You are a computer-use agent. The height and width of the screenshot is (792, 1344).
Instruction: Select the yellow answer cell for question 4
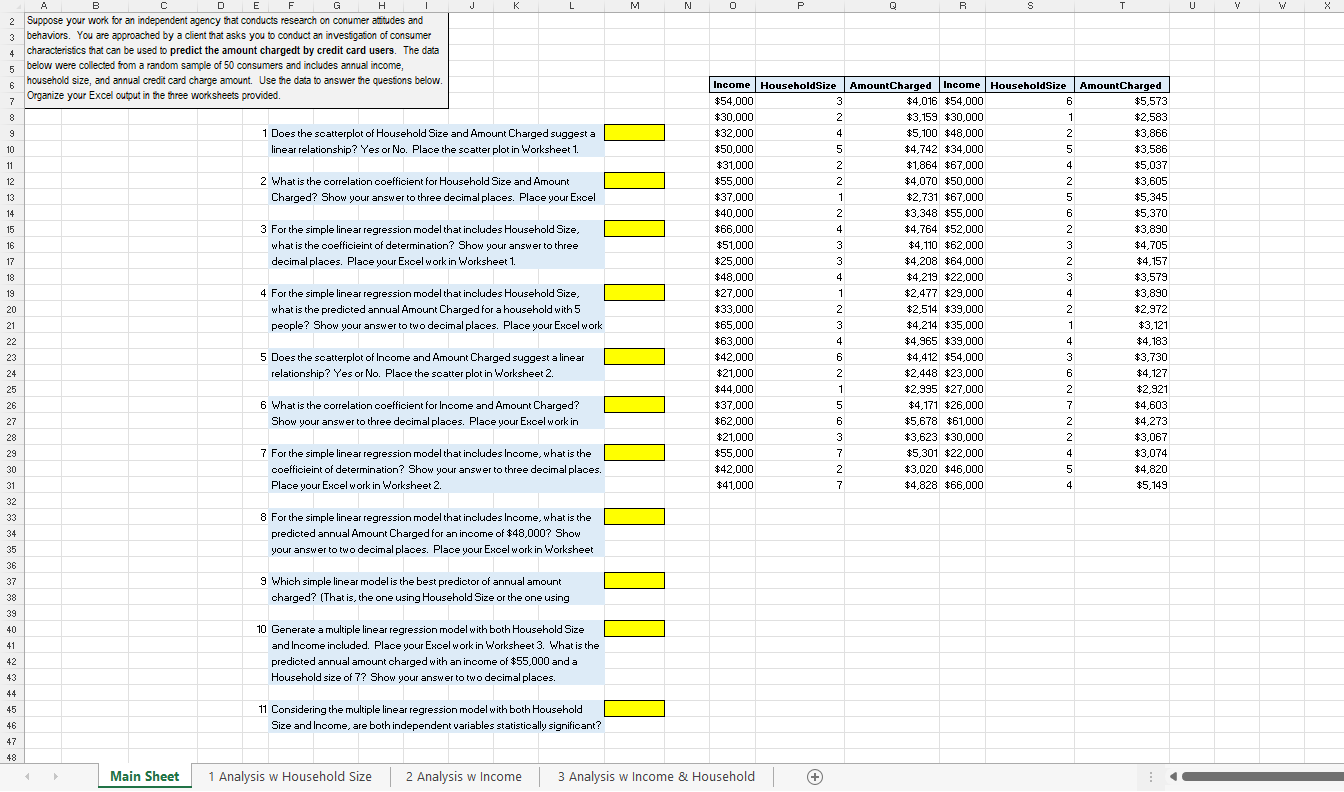point(635,293)
